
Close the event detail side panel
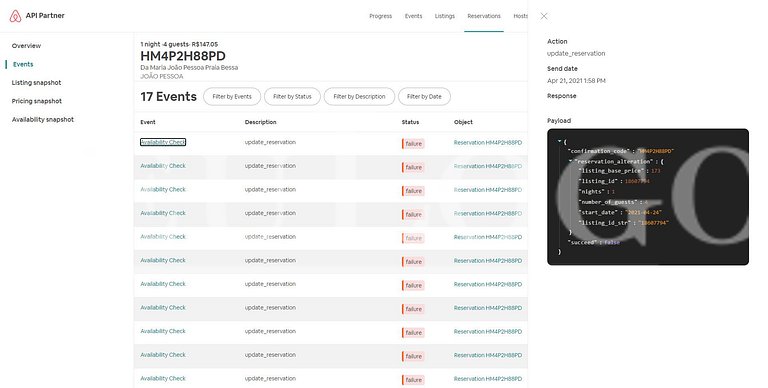coord(544,16)
